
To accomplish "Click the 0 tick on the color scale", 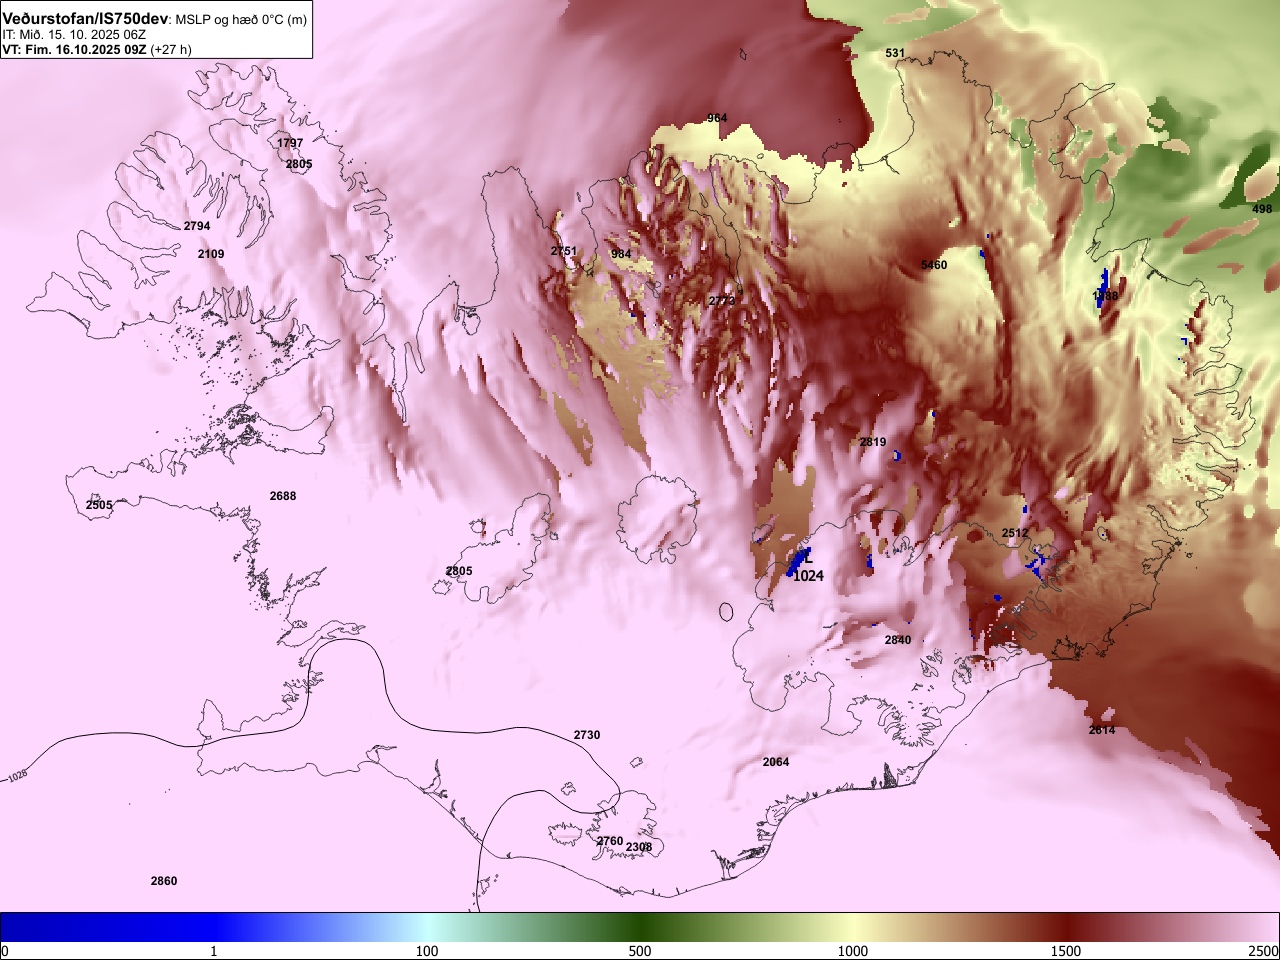I will [5, 951].
